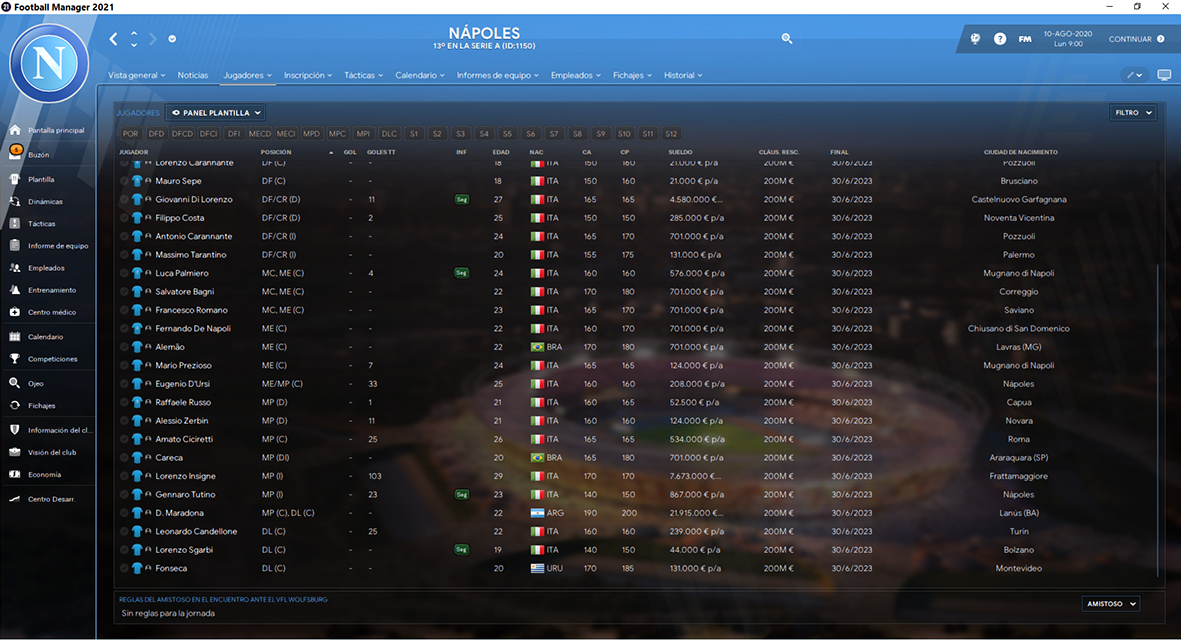
Task: Open Centro médico icon in sidebar
Action: coord(14,312)
